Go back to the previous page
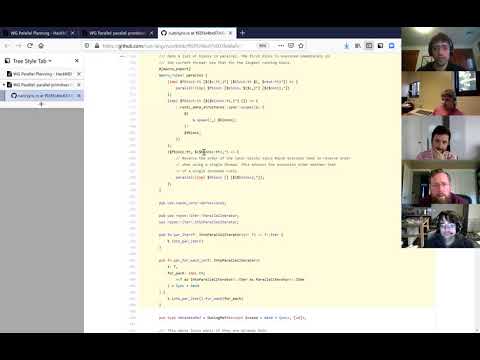The width and height of the screenshot is (480, 360). pos(7,46)
